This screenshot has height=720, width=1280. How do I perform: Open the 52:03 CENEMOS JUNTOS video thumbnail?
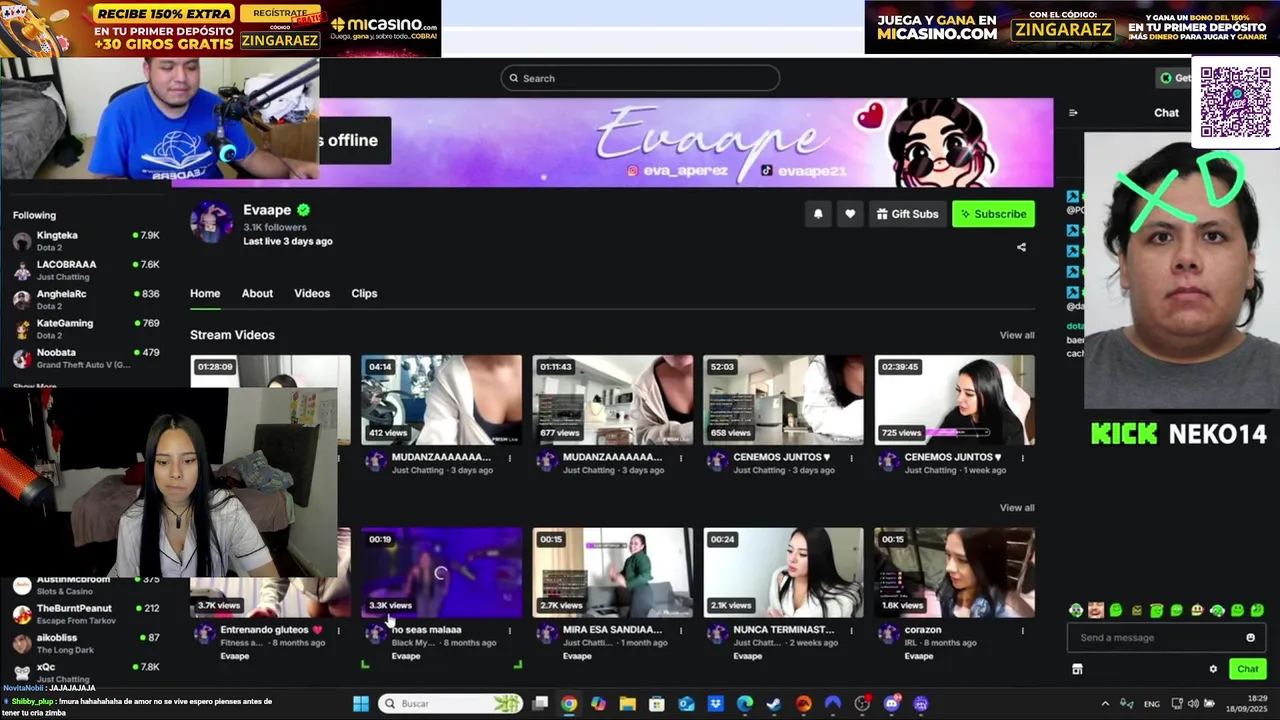(x=783, y=400)
